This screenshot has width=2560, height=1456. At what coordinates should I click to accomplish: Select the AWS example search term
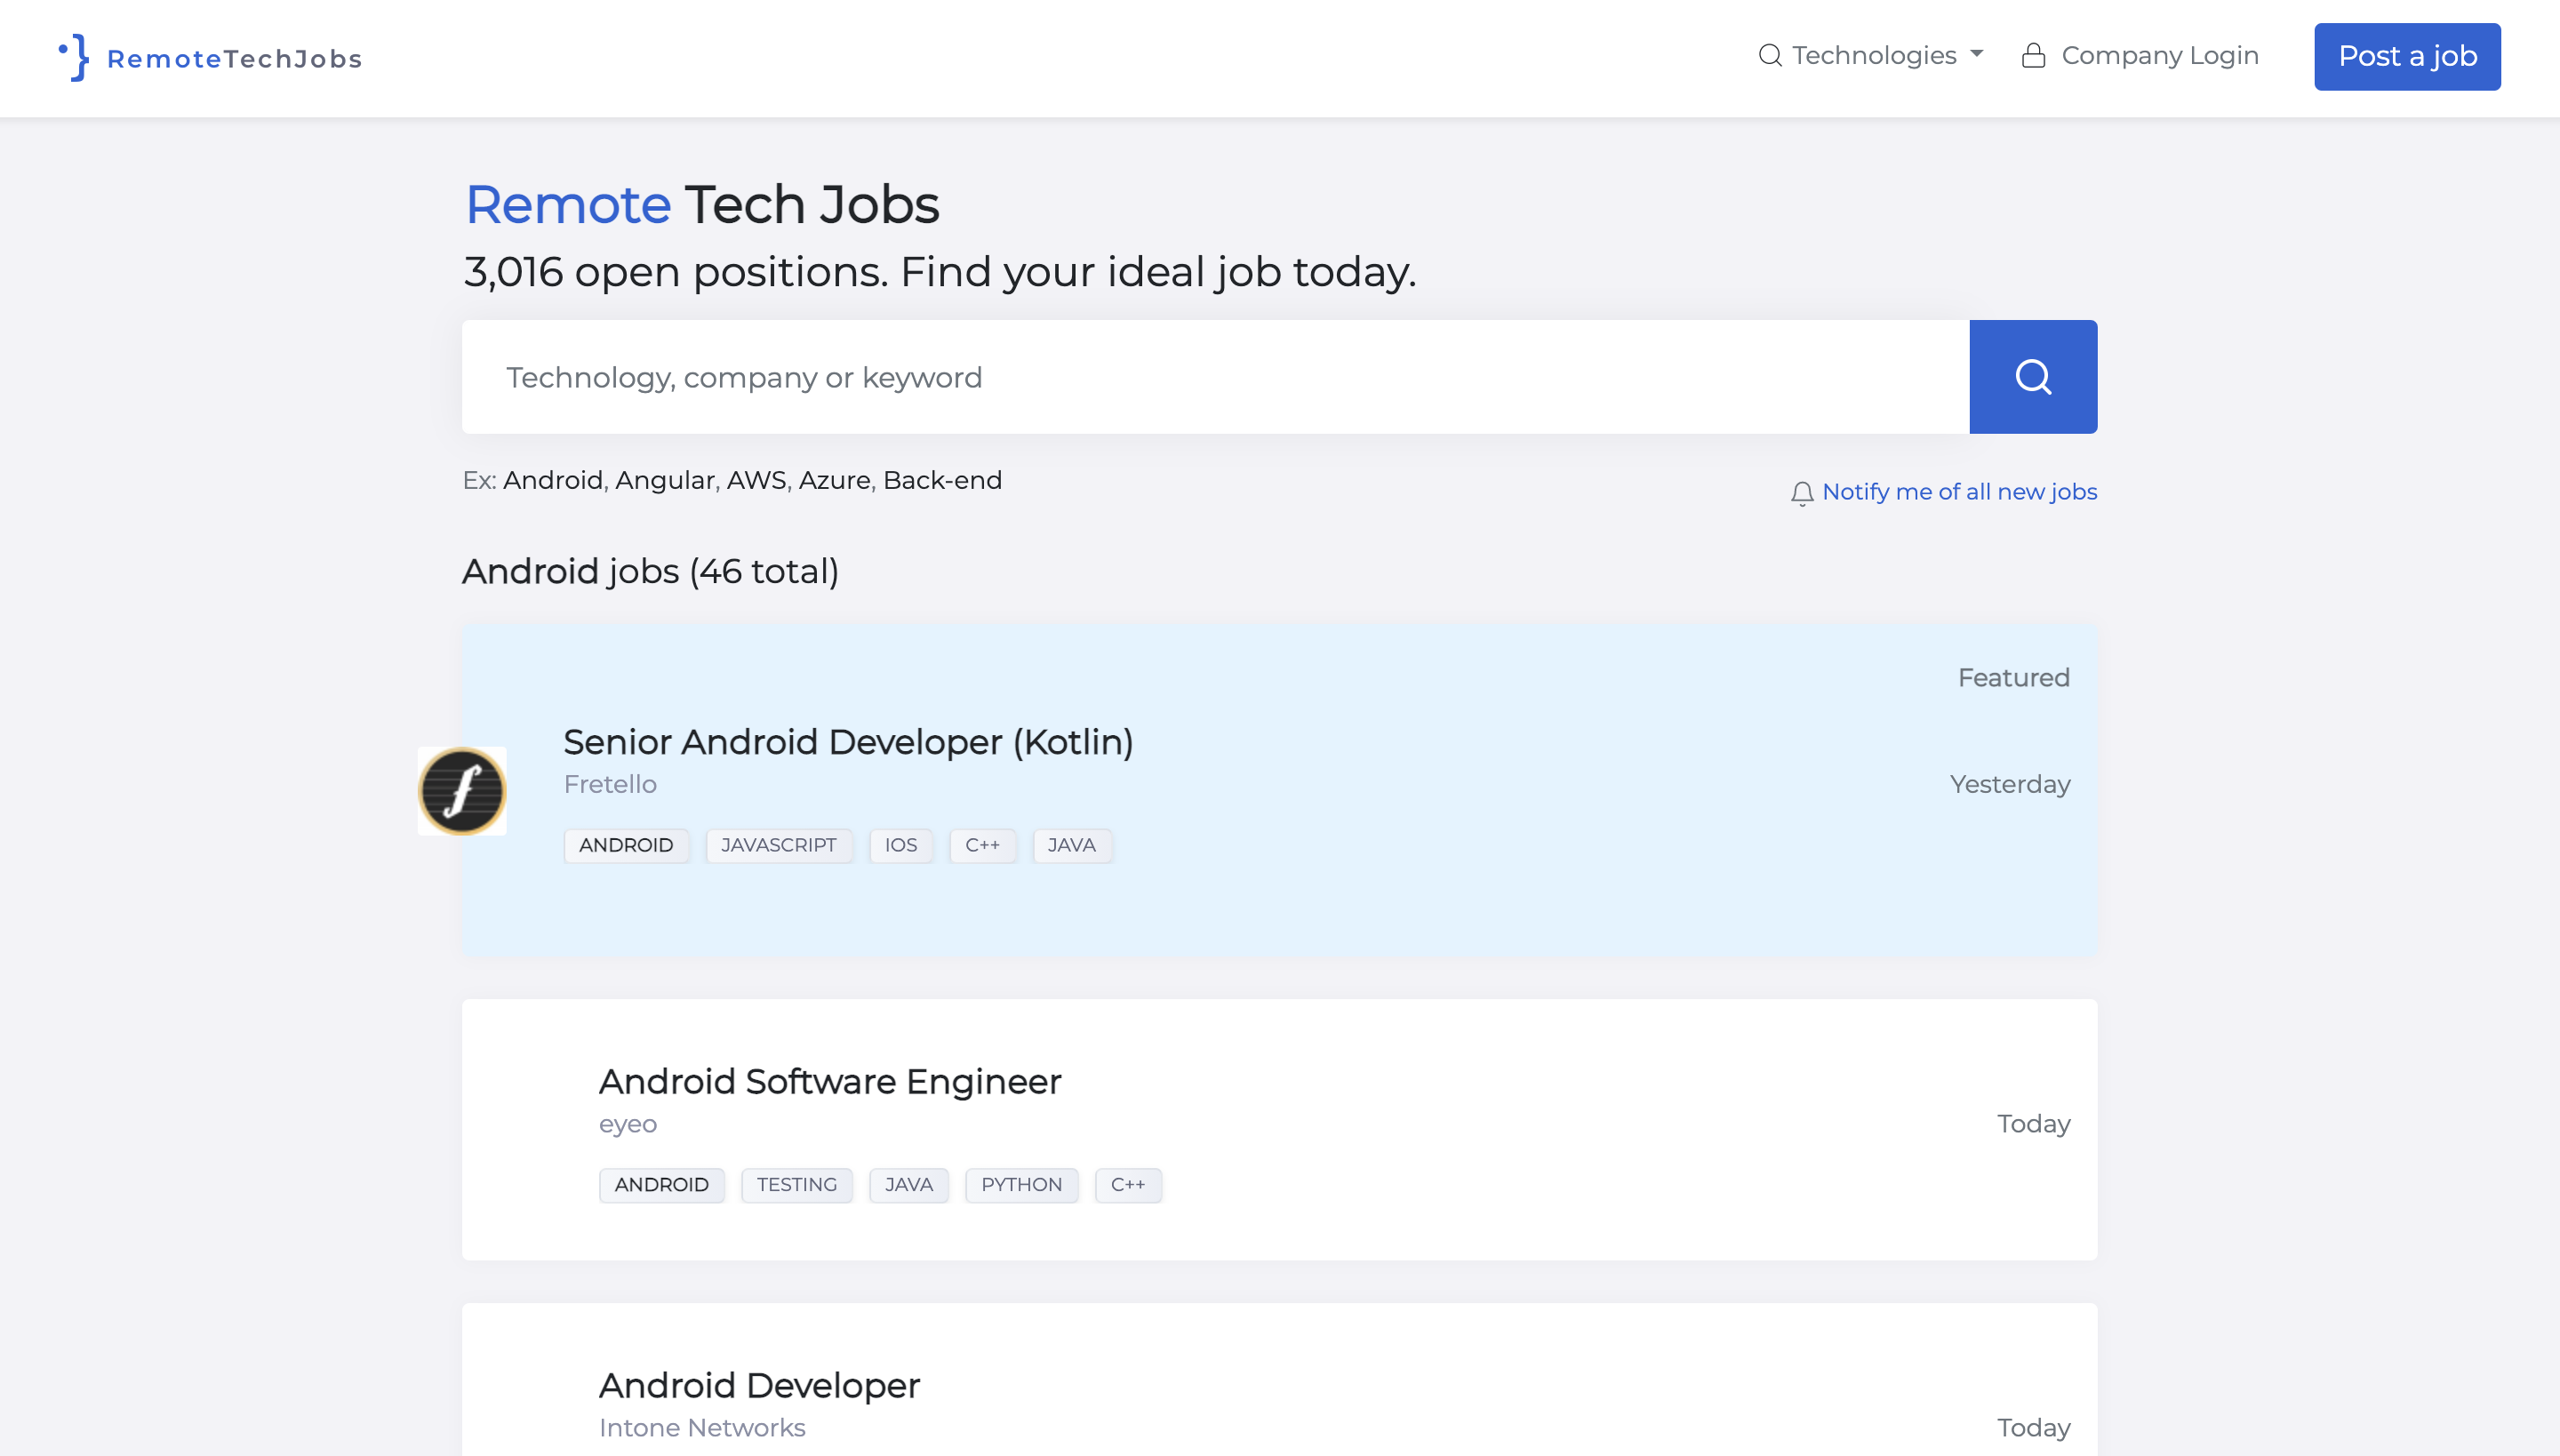pos(757,480)
